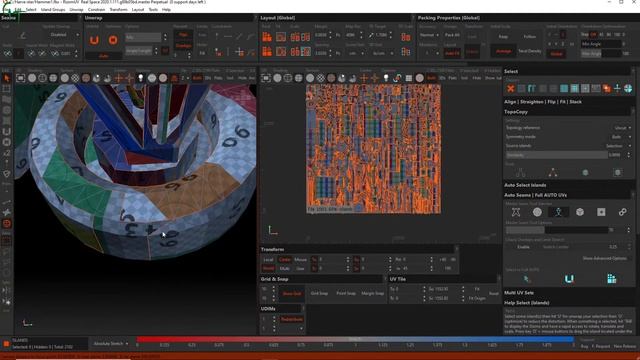640x360 pixels.
Task: Open the Help menu
Action: click(x=167, y=9)
